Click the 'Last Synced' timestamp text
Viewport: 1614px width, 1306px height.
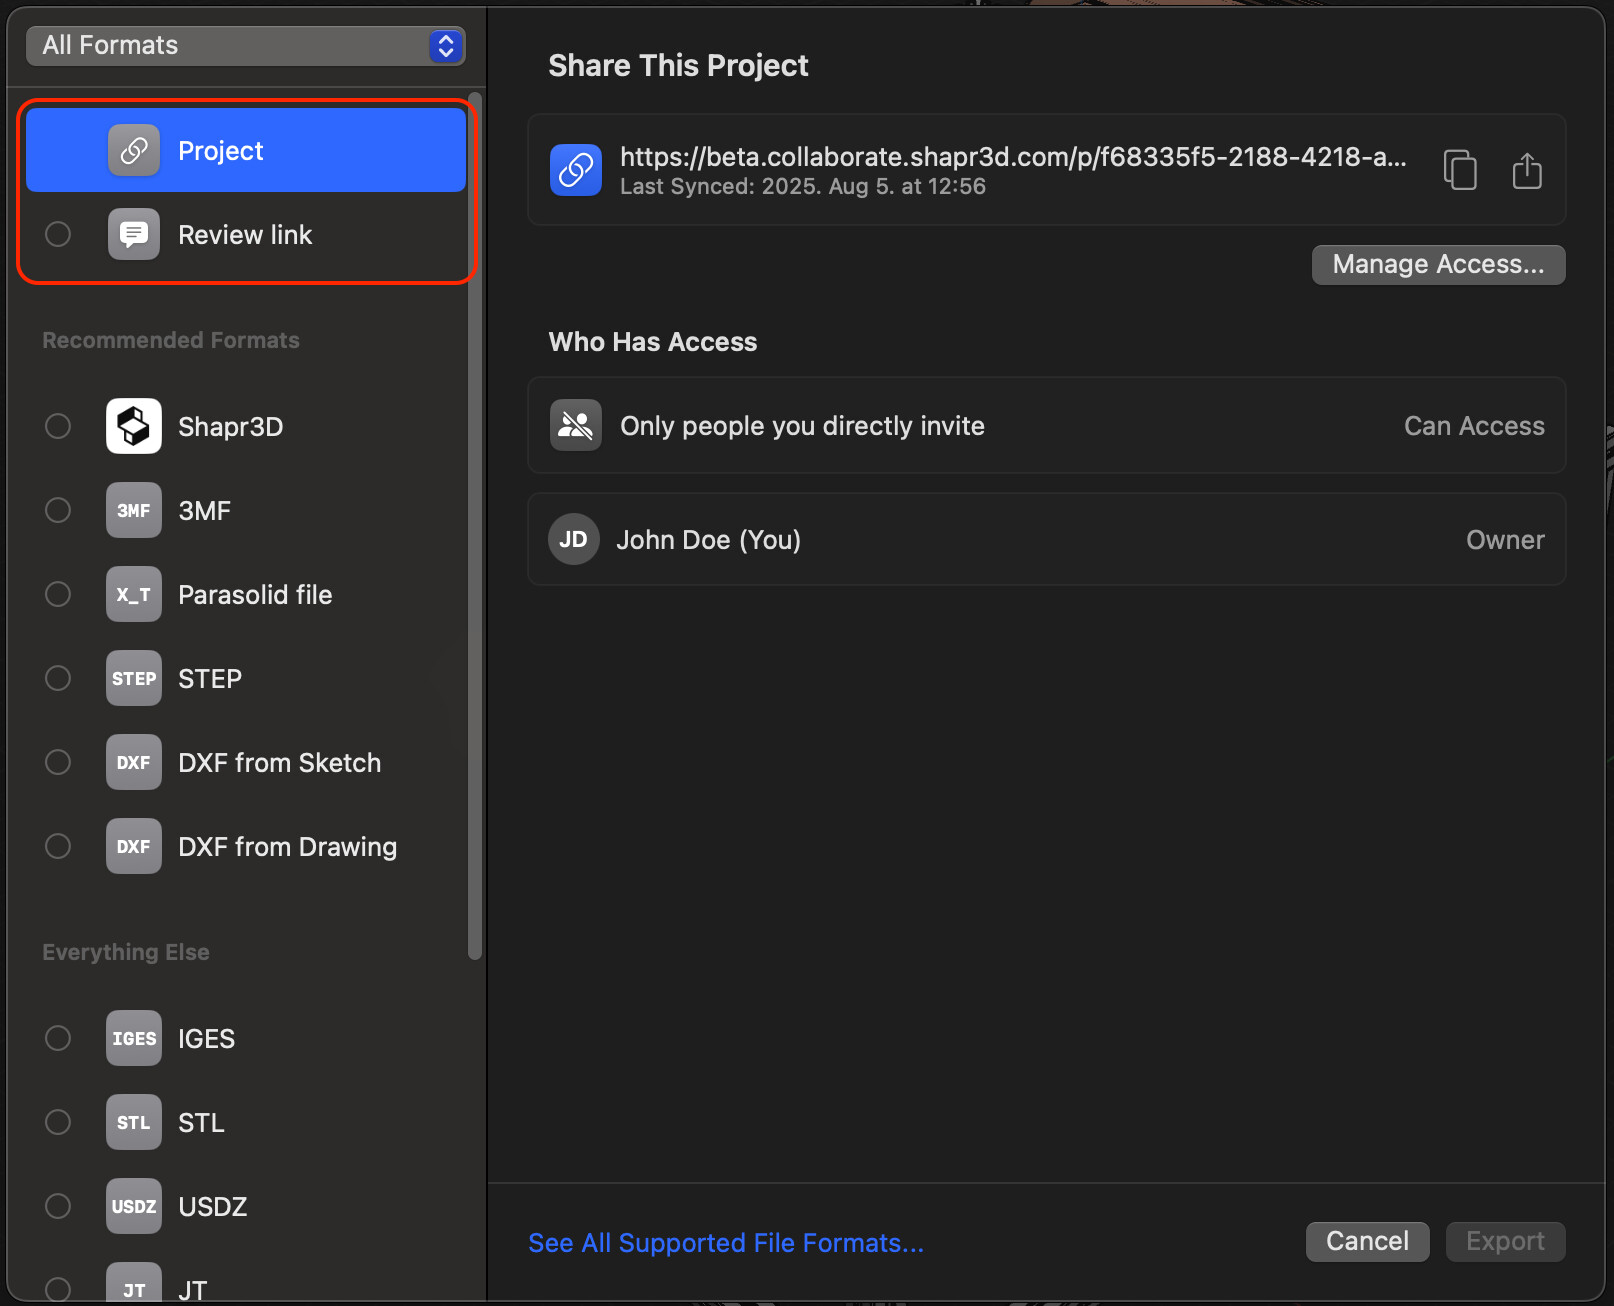click(x=803, y=186)
